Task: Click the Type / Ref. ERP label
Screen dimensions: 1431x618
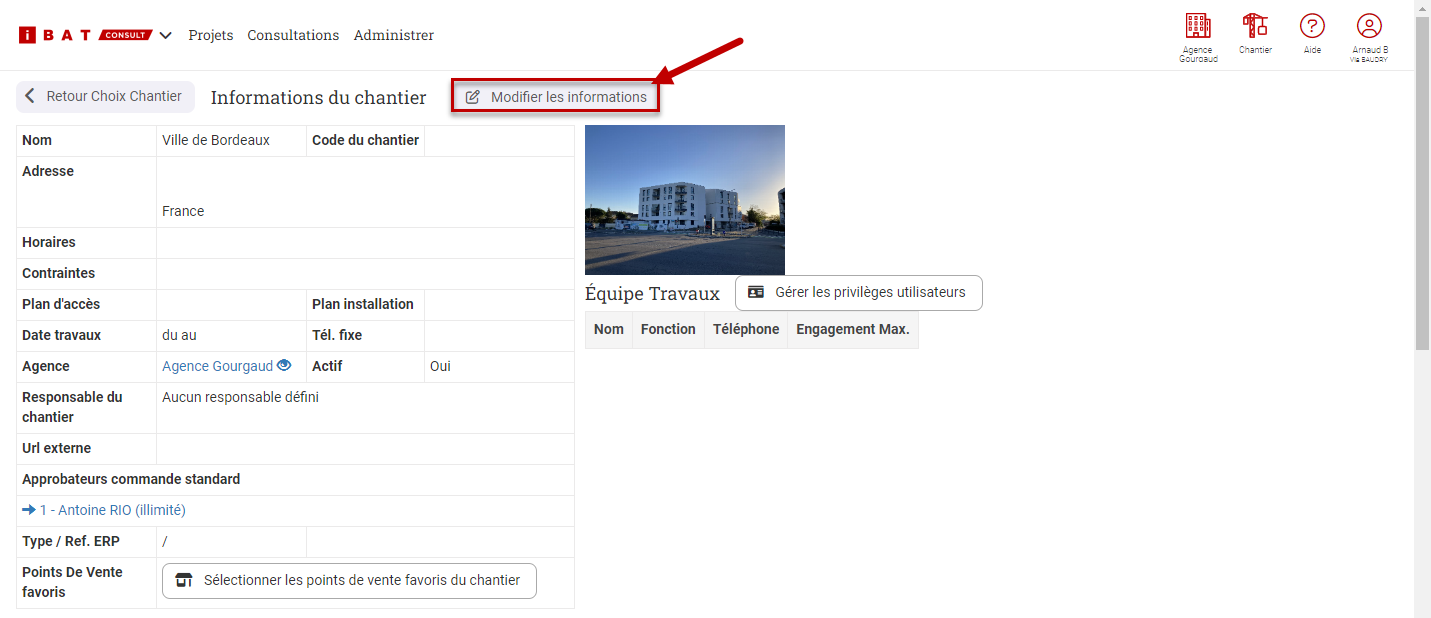Action: (70, 542)
